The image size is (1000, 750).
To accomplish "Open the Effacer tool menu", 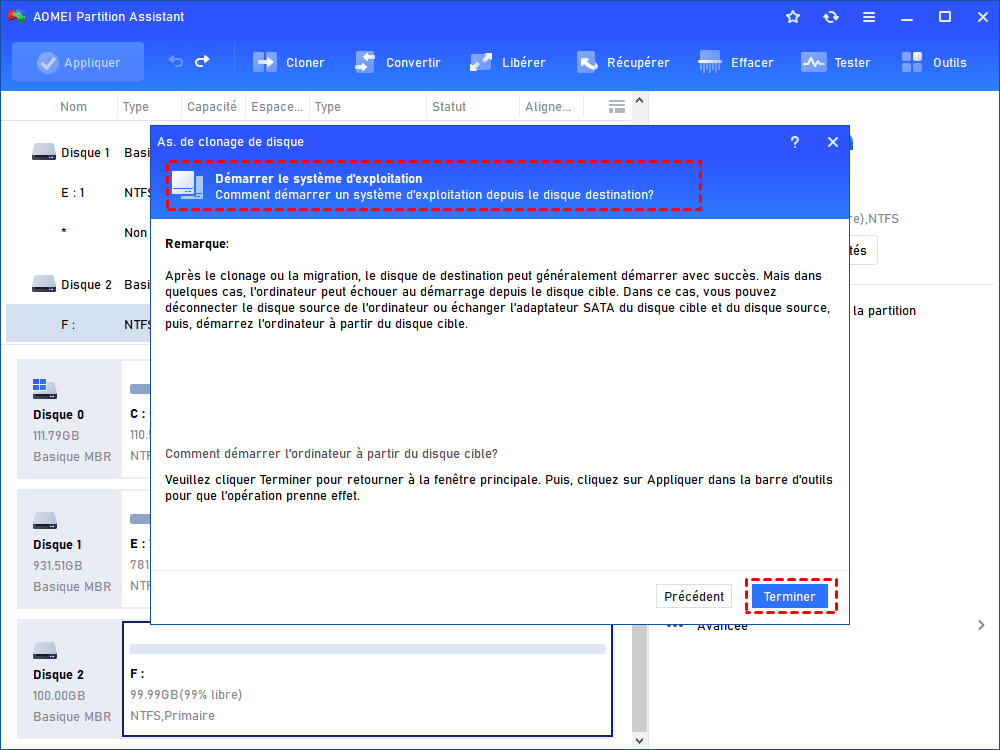I will 735,62.
